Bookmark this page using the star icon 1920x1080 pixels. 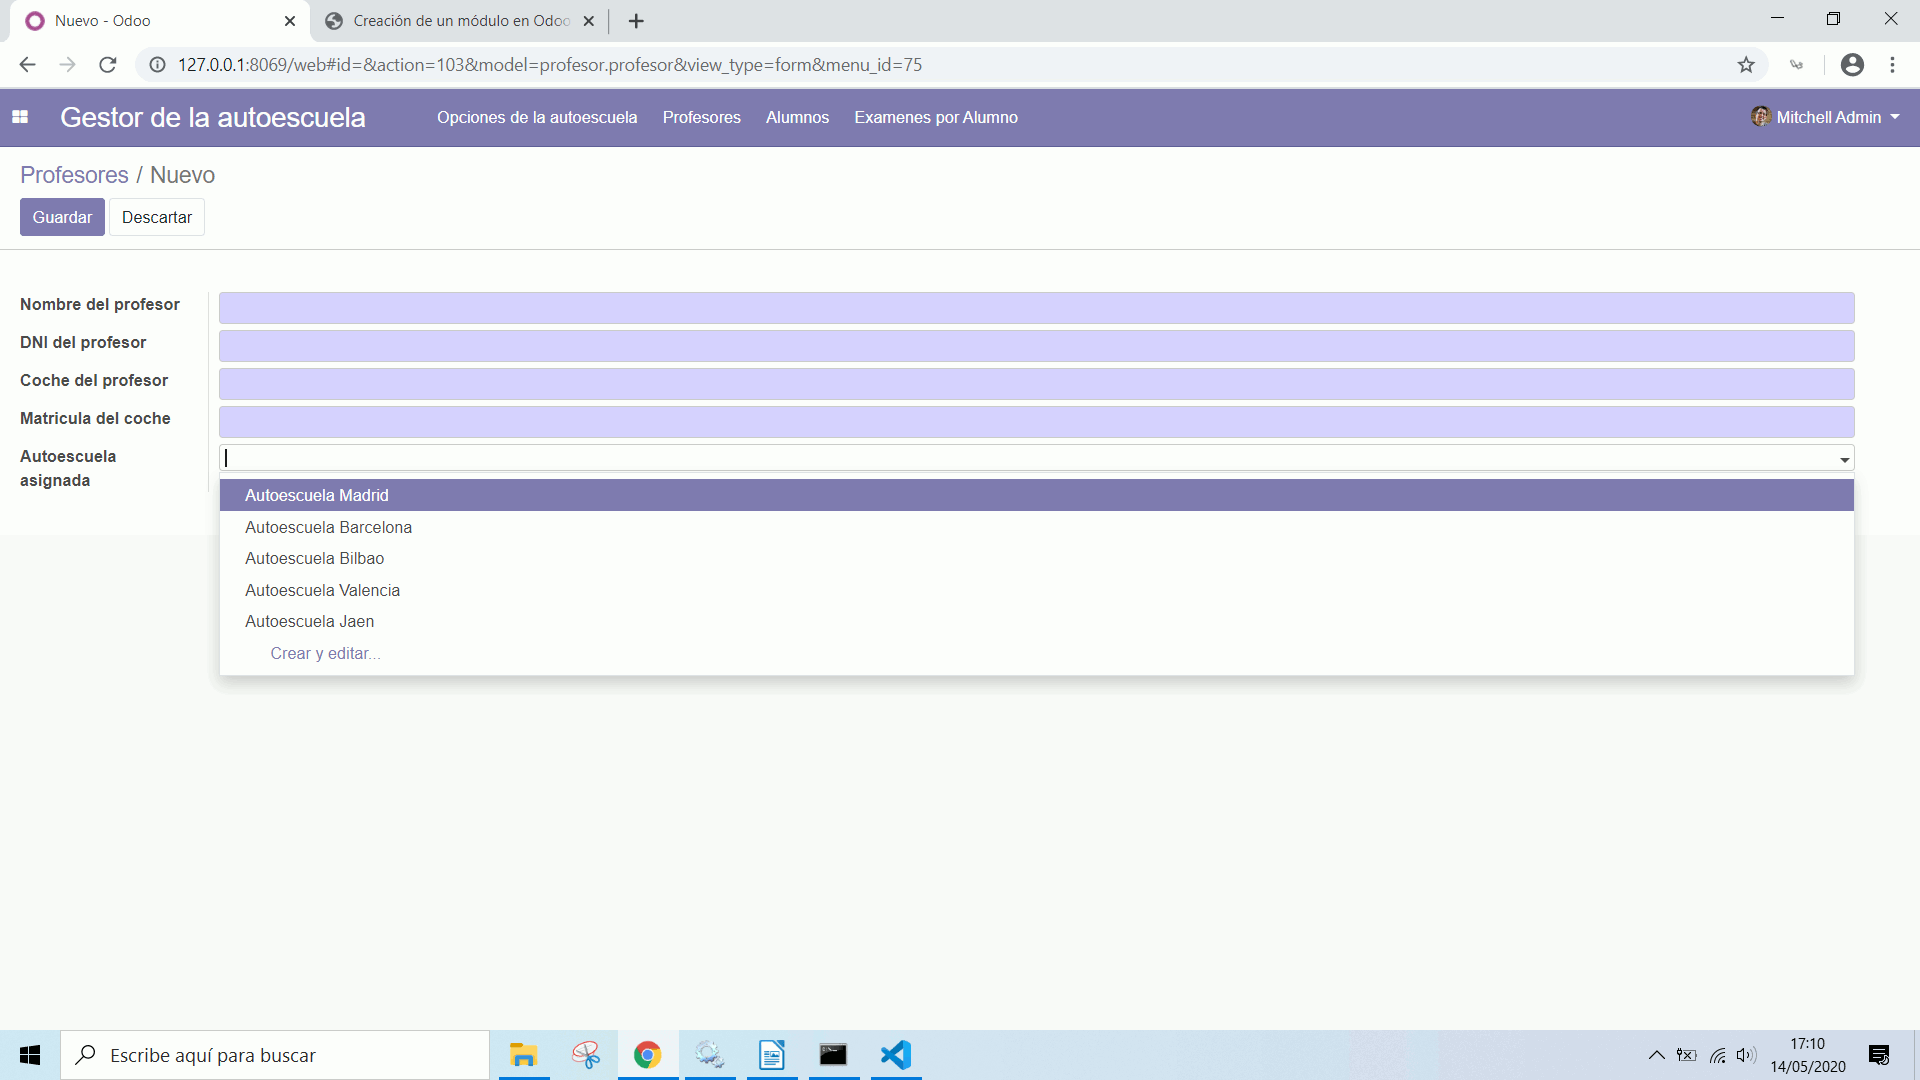point(1746,64)
